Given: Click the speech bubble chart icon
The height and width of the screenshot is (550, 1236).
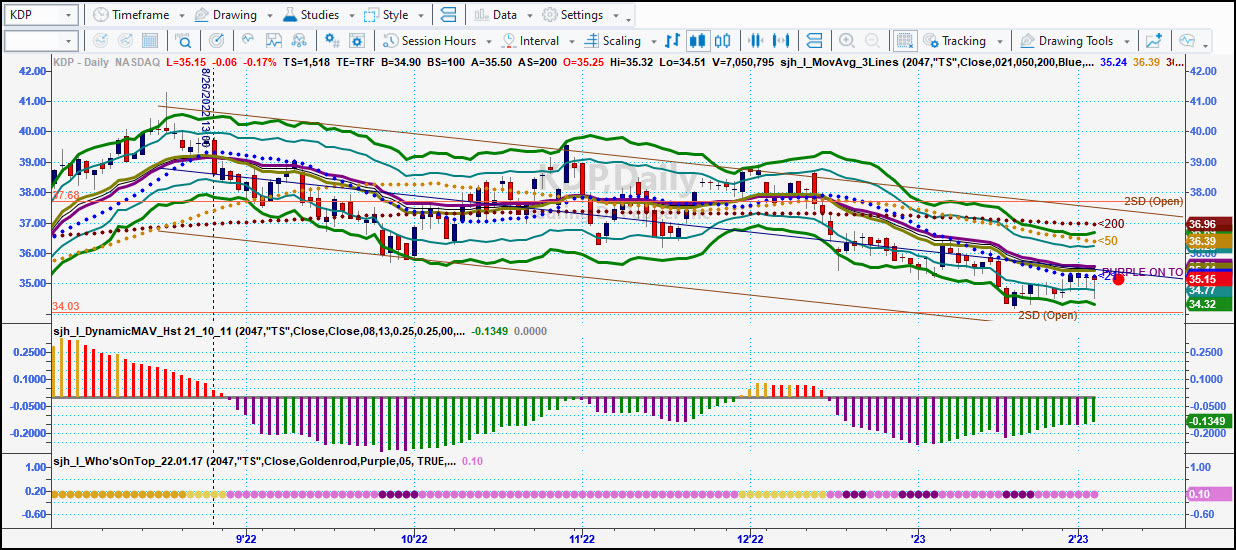Looking at the screenshot, I should 1187,41.
